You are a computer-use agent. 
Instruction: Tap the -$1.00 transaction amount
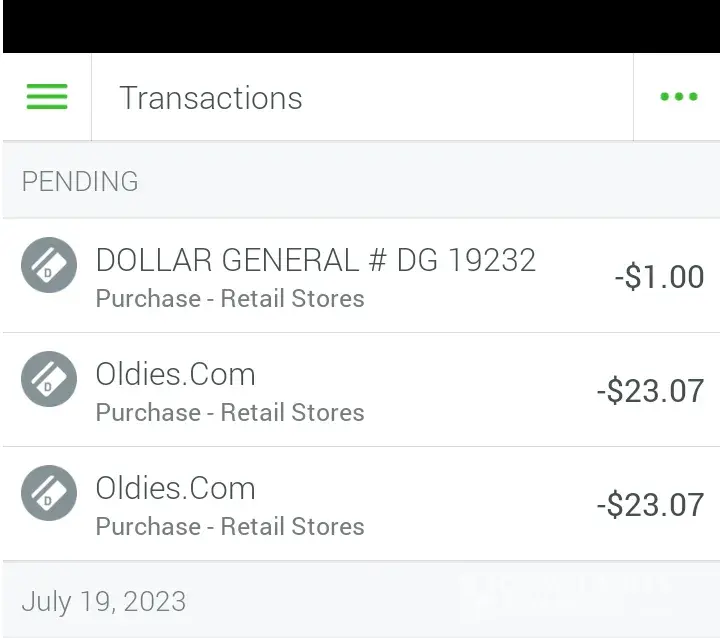[x=659, y=277]
